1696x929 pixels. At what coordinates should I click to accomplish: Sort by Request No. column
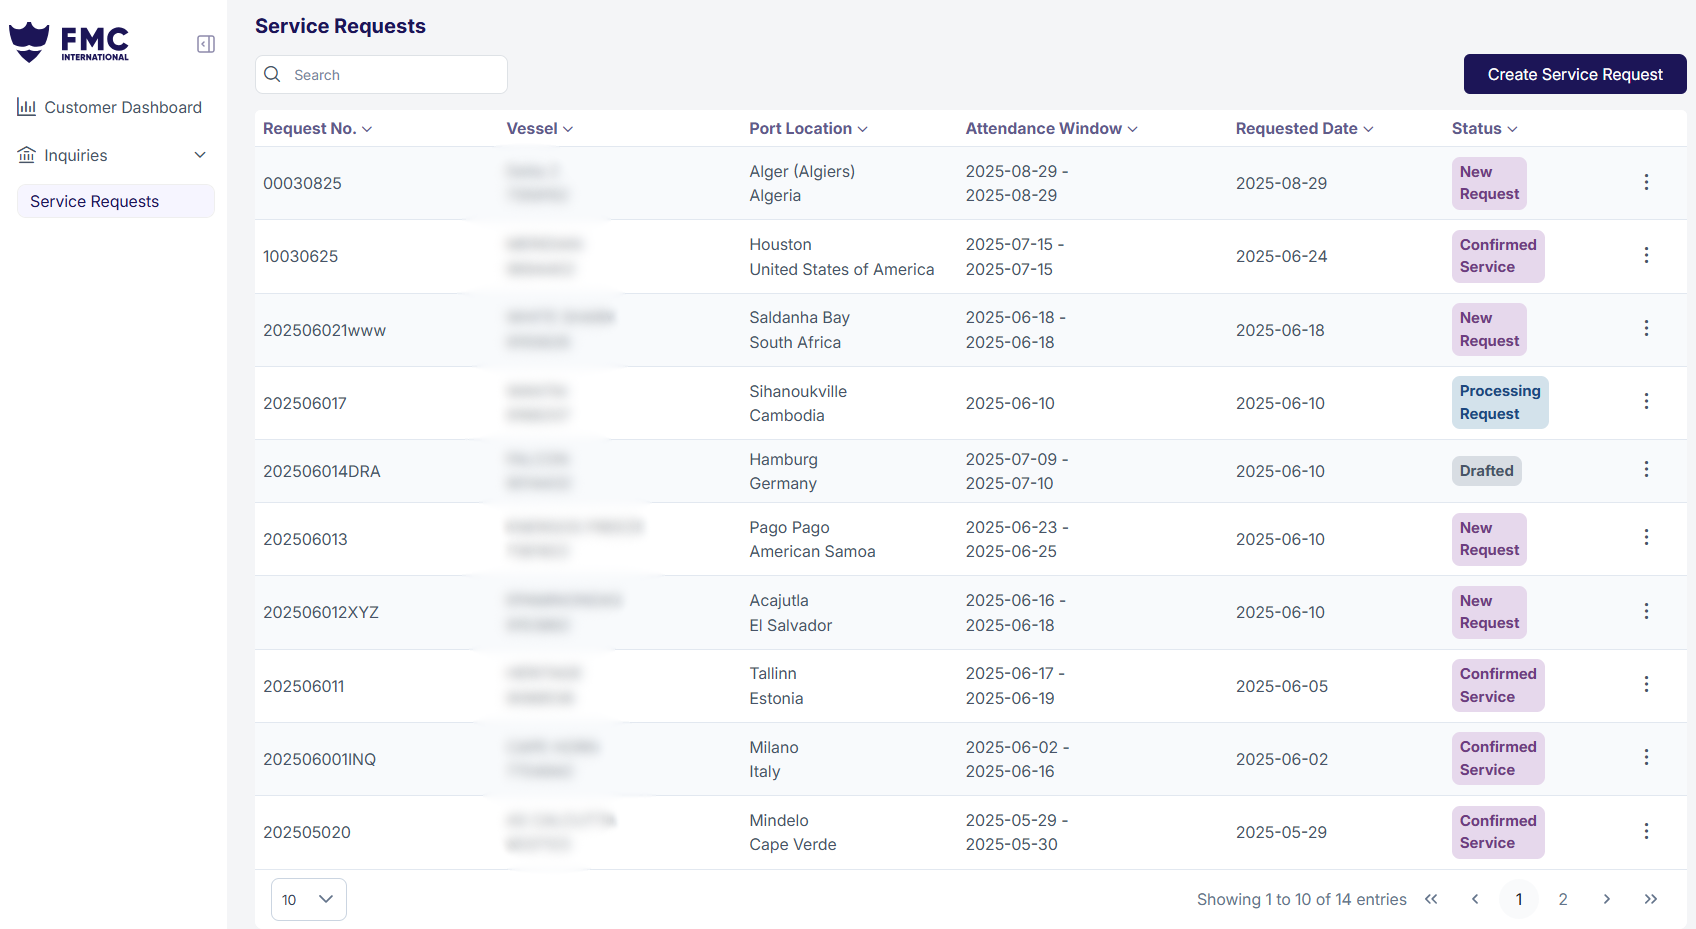tap(317, 129)
